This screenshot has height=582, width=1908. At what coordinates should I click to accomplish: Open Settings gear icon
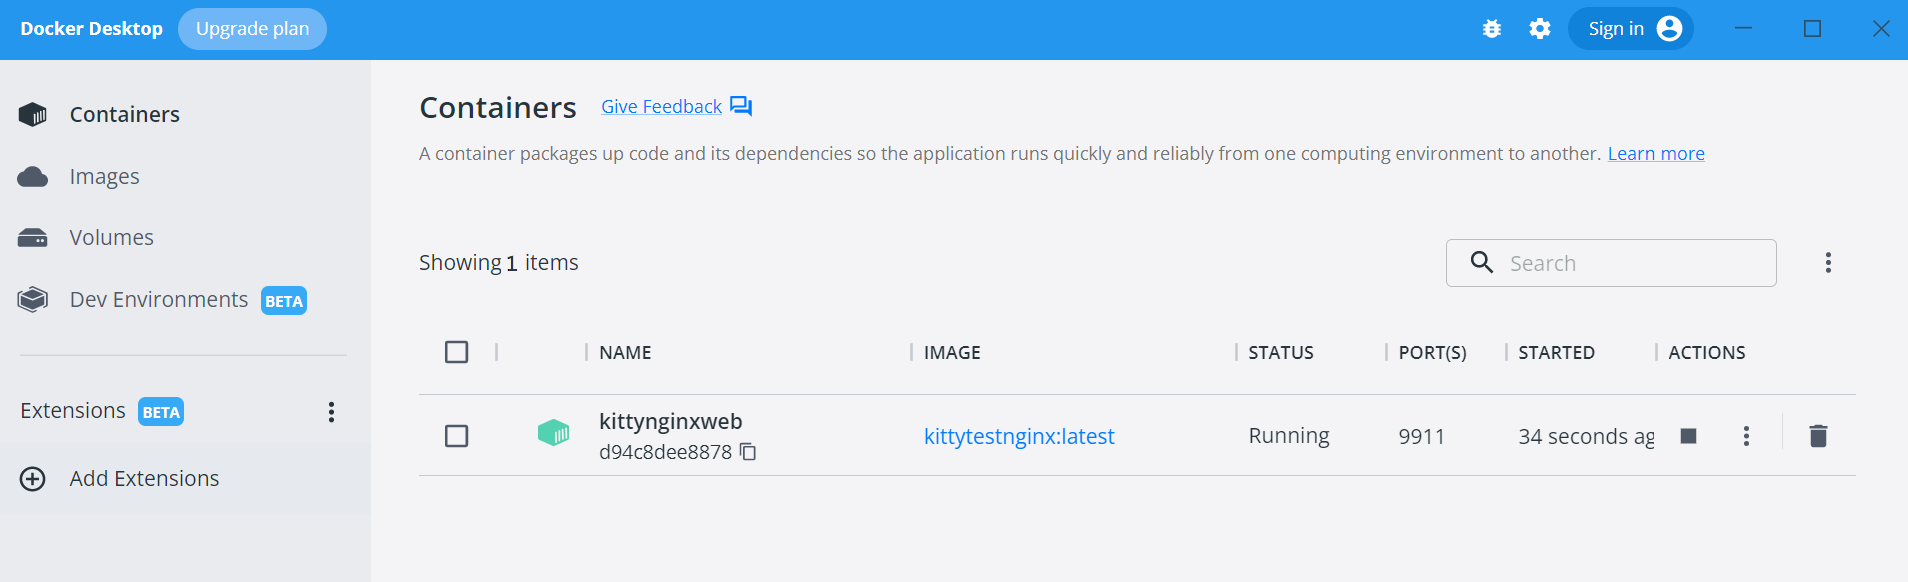click(x=1540, y=29)
